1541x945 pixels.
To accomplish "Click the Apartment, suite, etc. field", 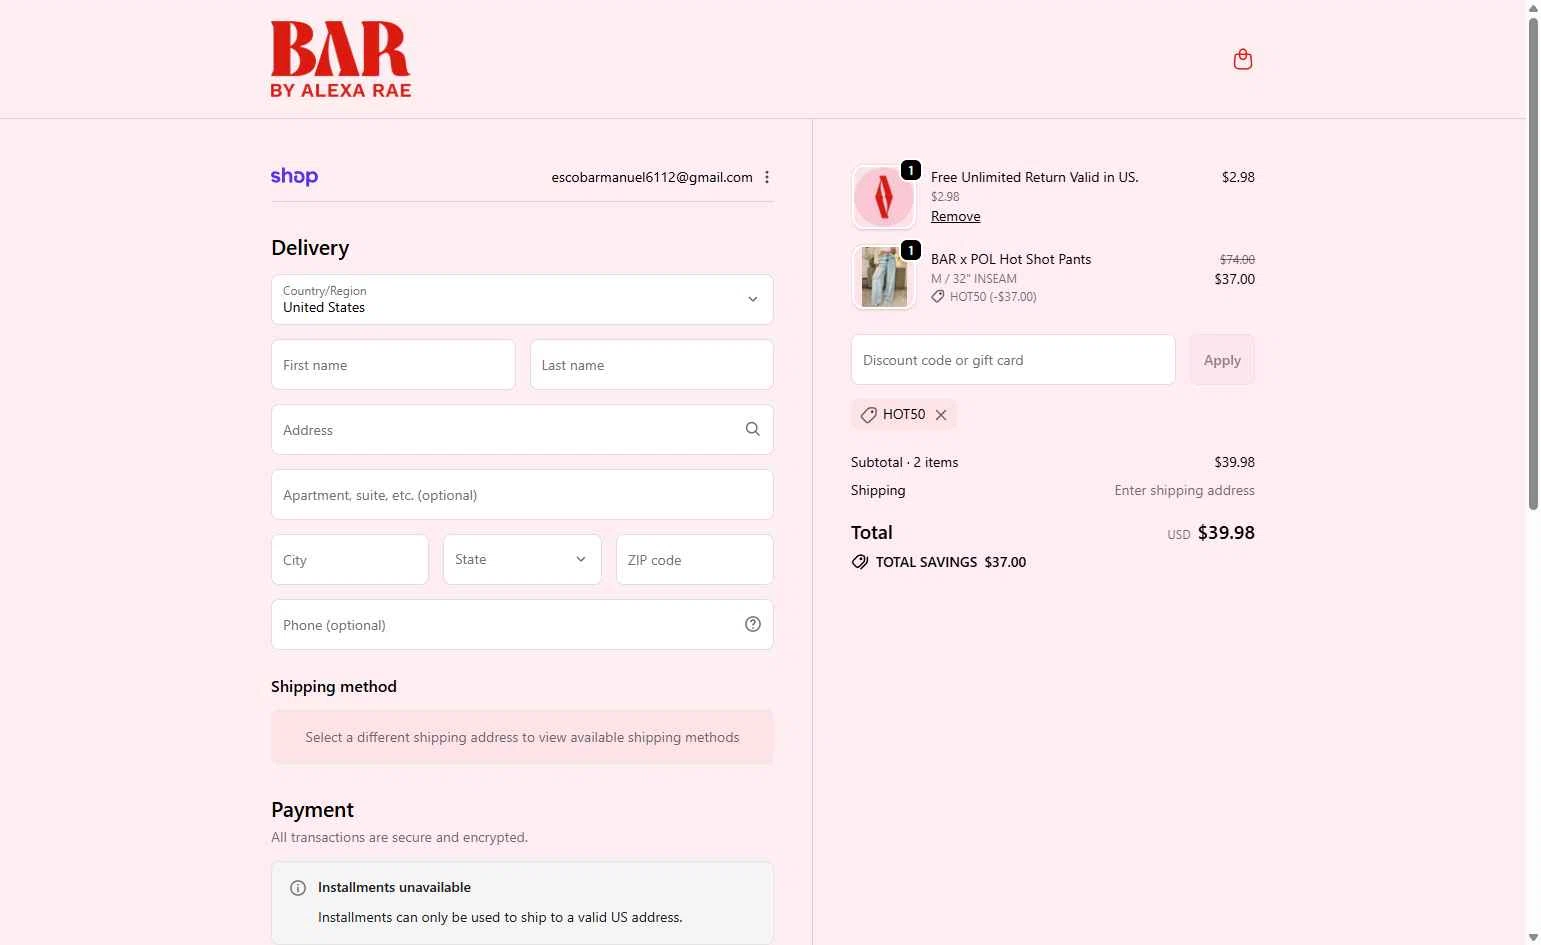I will (522, 494).
